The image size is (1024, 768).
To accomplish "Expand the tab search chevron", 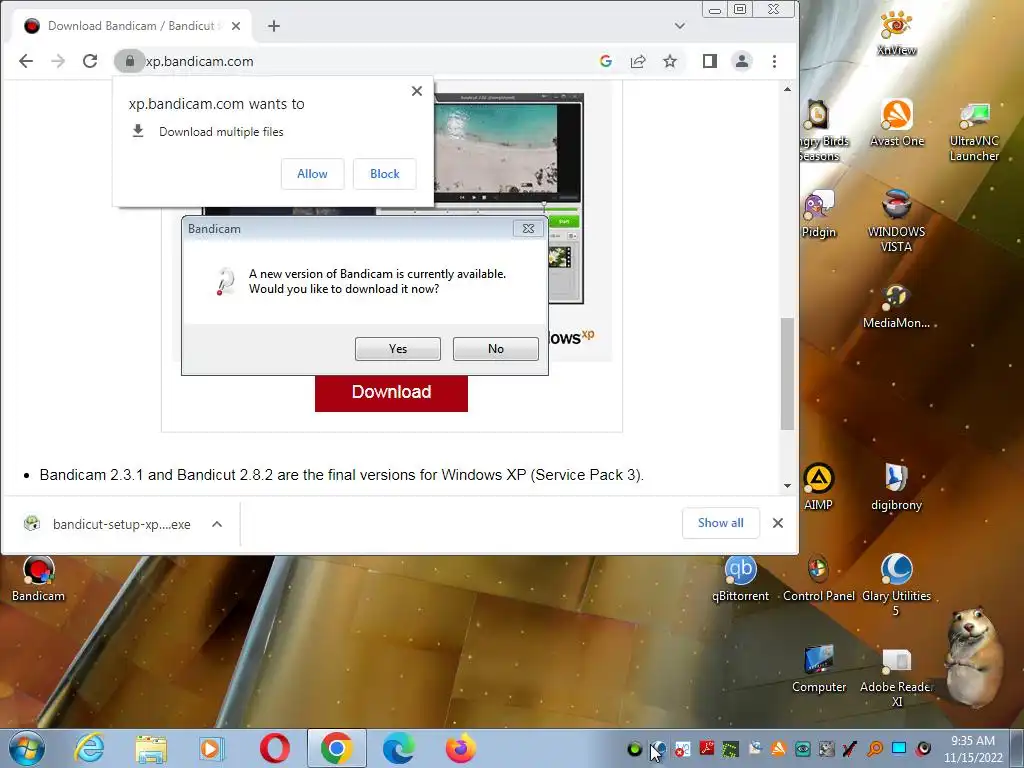I will [x=680, y=26].
